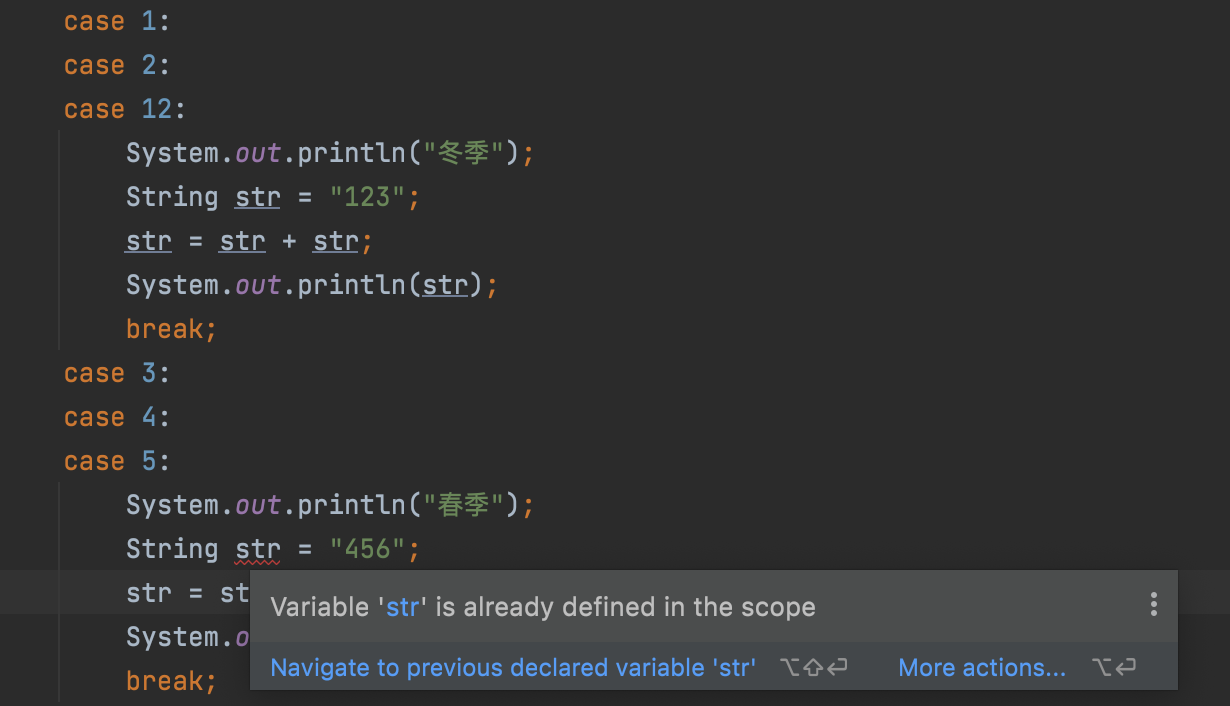Viewport: 1230px width, 706px height.
Task: Click on the 'case 5:' label
Action: coord(117,461)
